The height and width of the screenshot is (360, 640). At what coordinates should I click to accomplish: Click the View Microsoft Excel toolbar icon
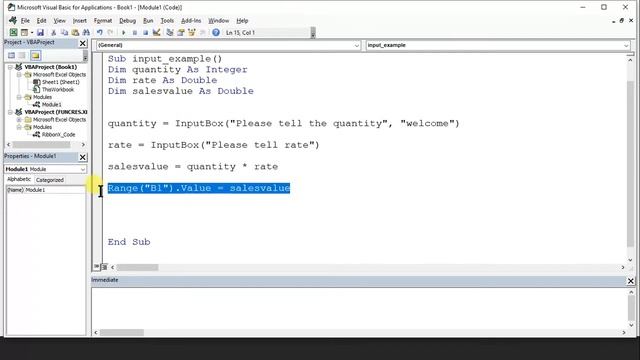pyautogui.click(x=13, y=33)
